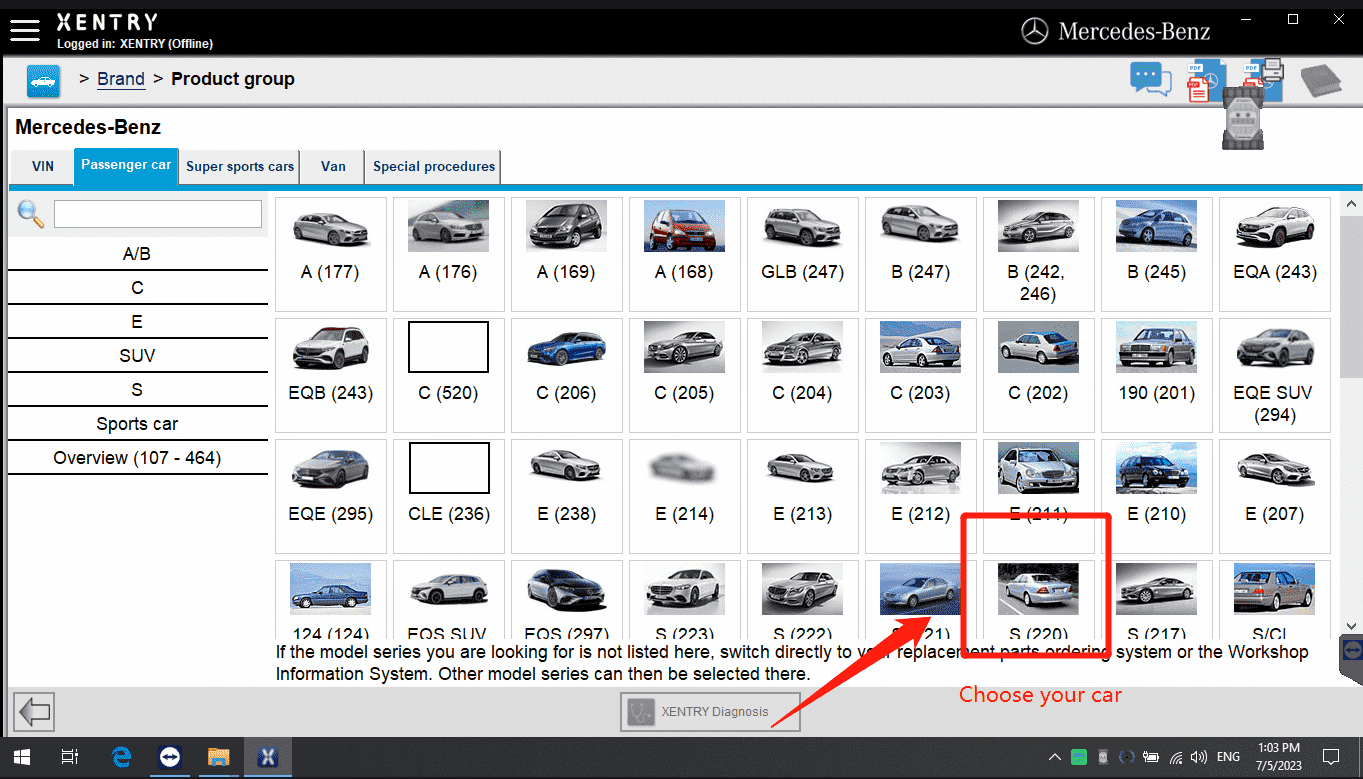Select the A (169) model tile
This screenshot has width=1363, height=779.
click(x=566, y=254)
